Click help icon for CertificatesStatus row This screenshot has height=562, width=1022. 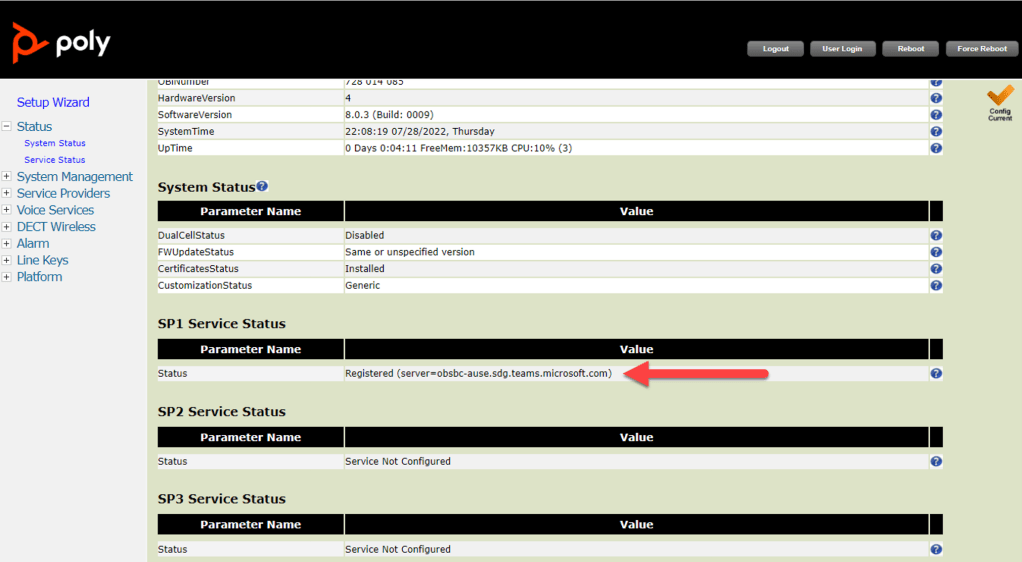(x=936, y=269)
